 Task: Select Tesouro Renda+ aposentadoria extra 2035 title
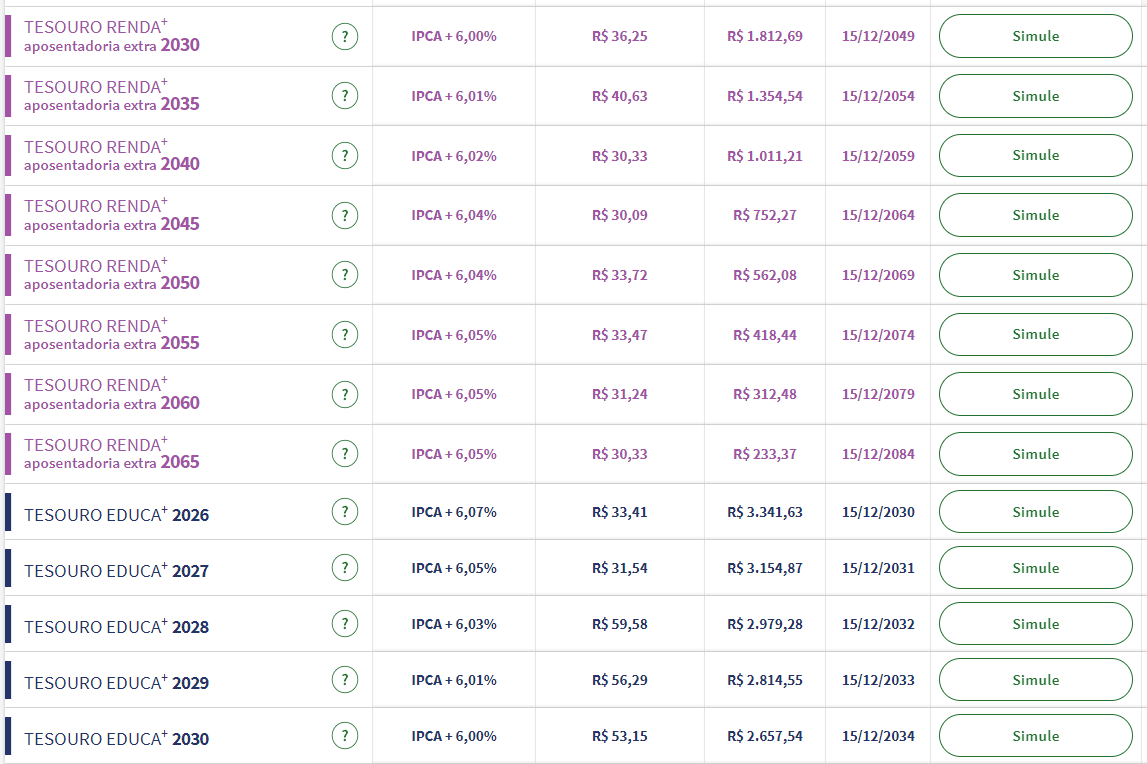[112, 96]
